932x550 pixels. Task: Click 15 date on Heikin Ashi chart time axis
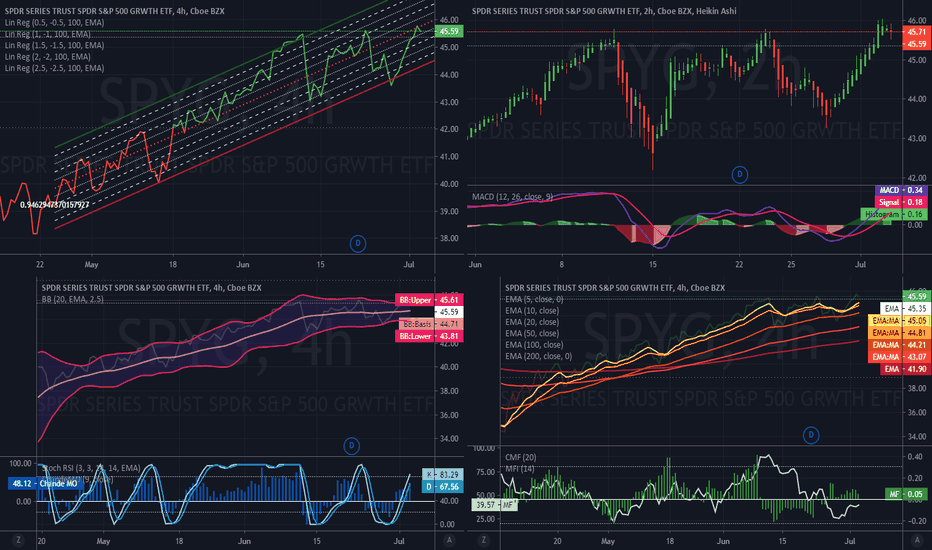click(653, 264)
